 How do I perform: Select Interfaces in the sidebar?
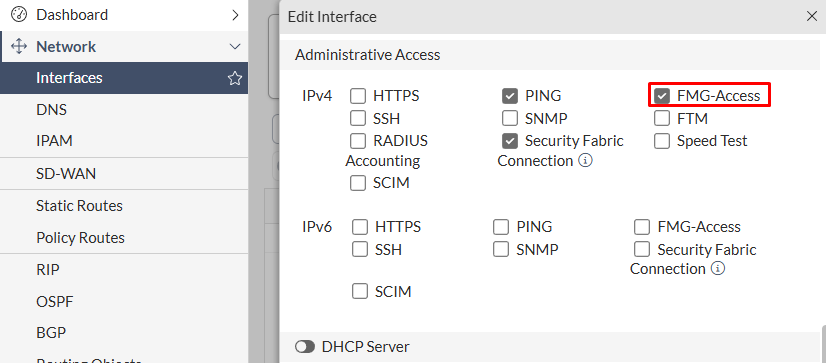click(124, 78)
